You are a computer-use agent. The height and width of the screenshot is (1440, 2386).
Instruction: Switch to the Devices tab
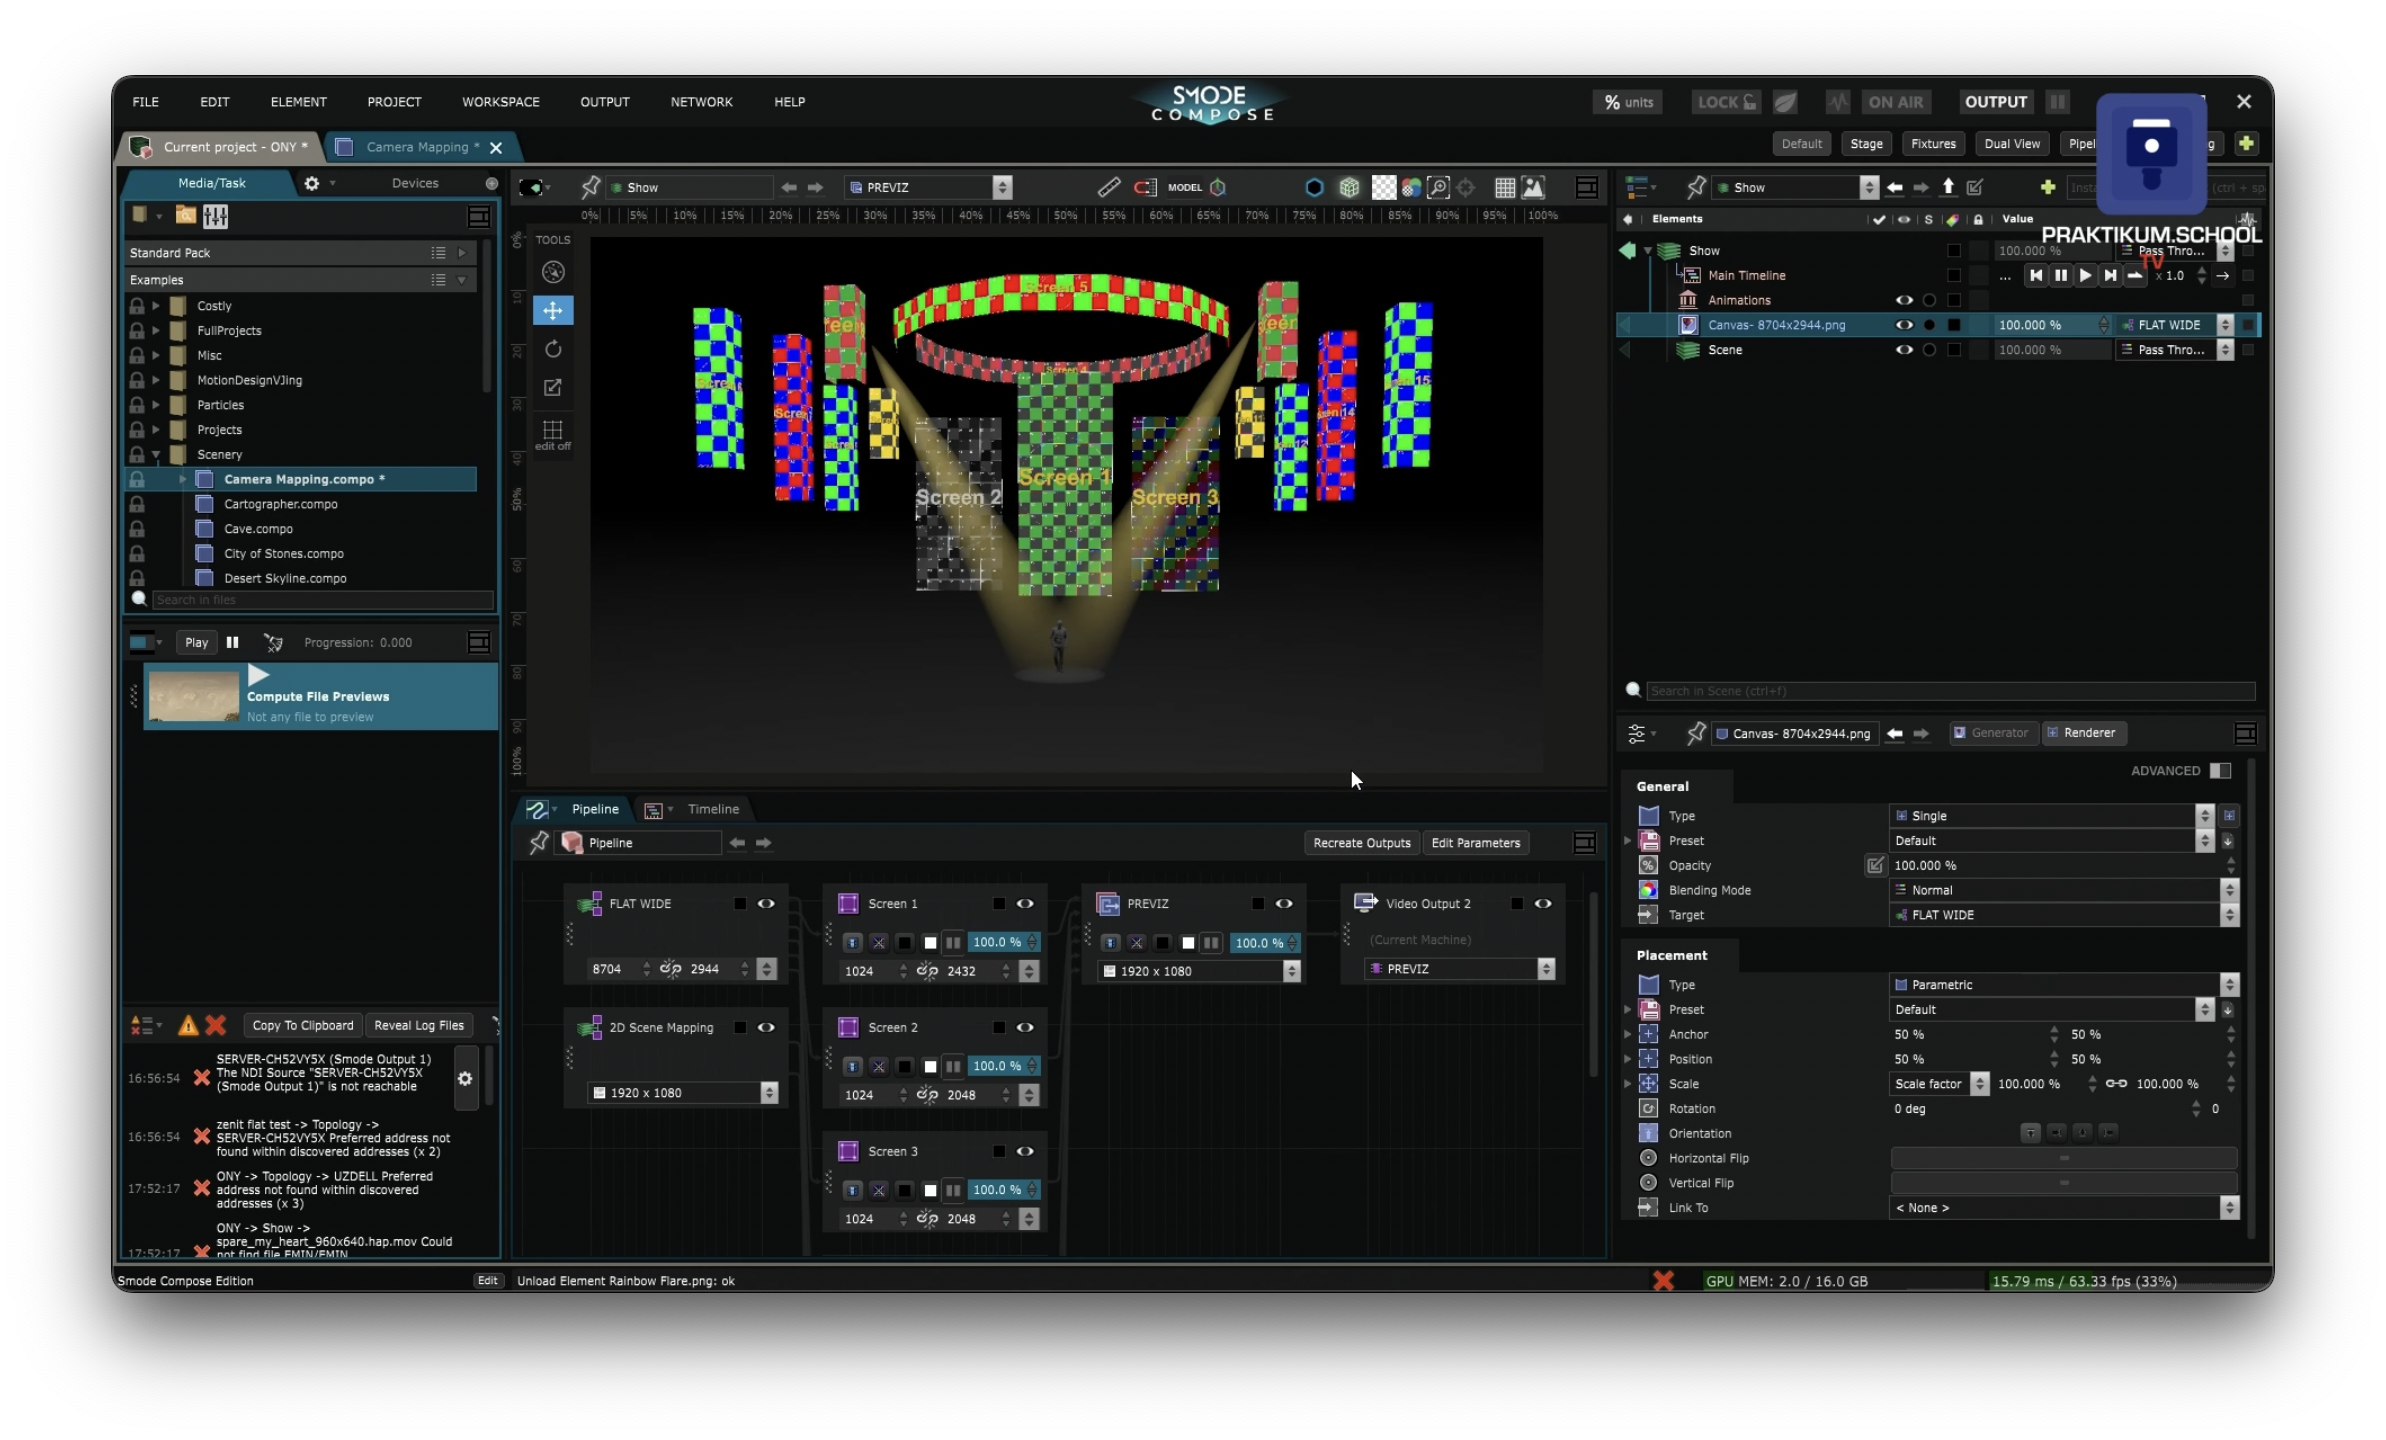click(415, 183)
